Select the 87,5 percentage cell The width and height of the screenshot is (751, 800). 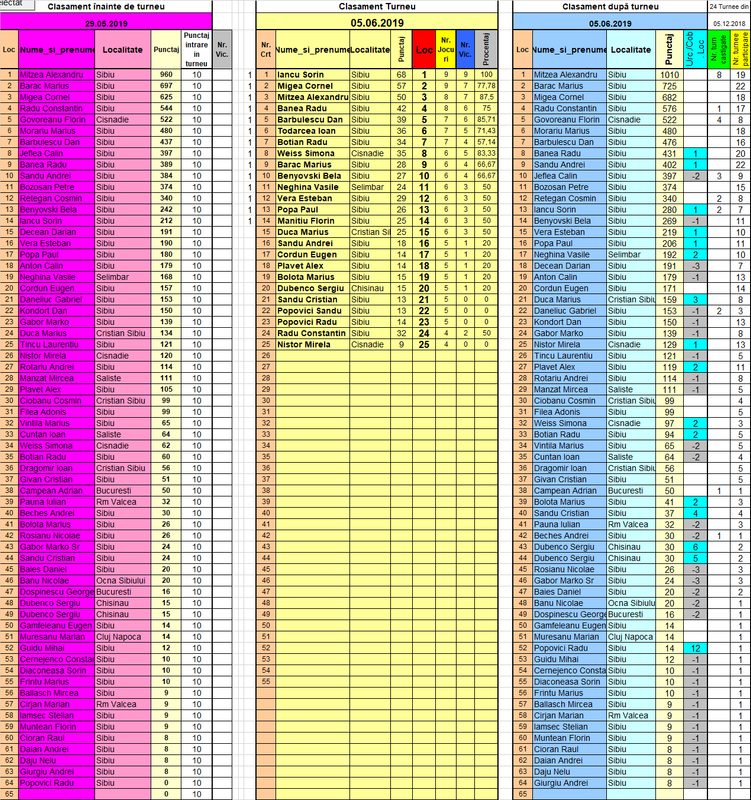[x=486, y=97]
